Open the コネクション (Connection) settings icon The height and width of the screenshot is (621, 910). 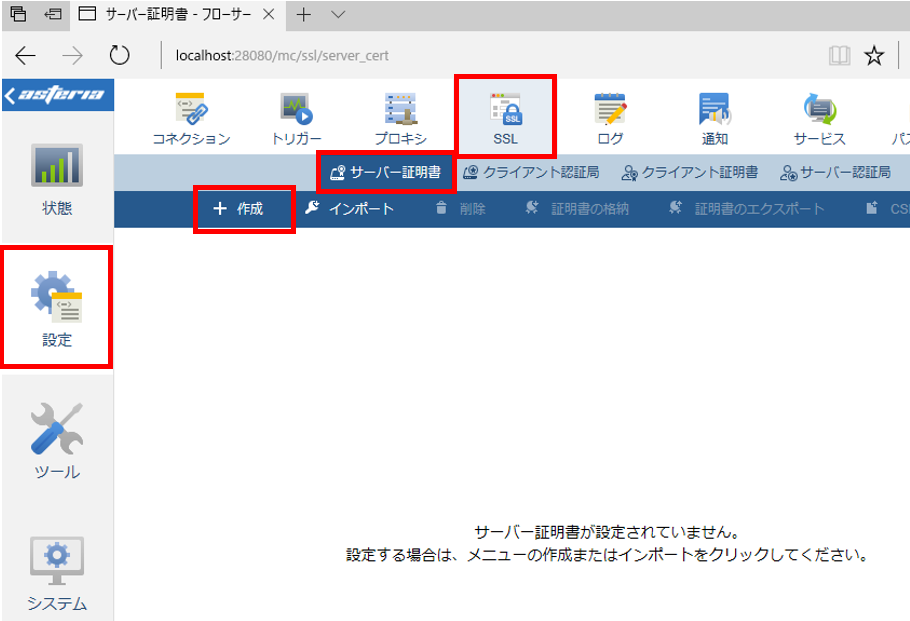pos(192,119)
